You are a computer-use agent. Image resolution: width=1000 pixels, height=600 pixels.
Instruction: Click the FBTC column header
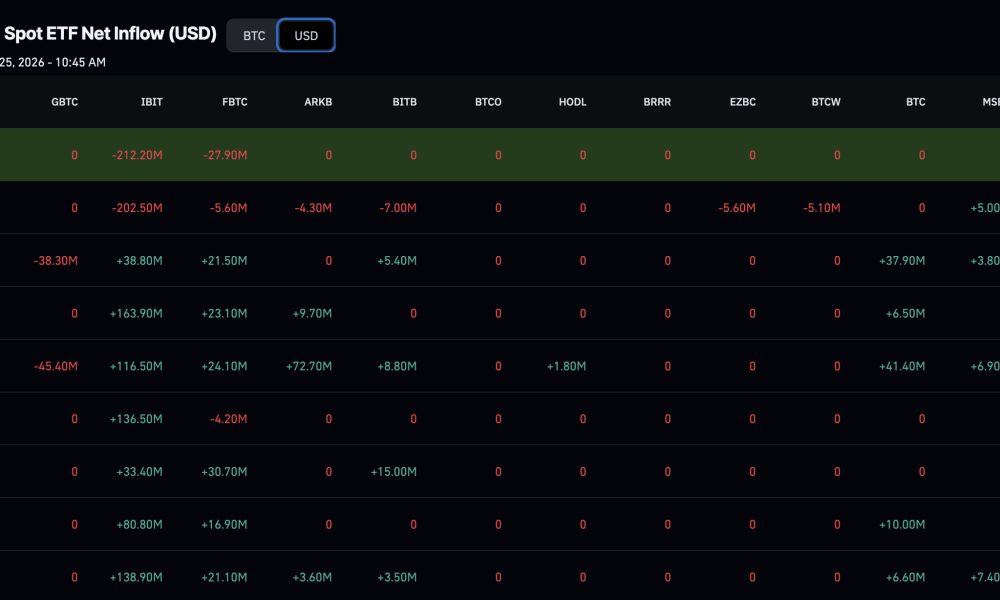[x=235, y=102]
